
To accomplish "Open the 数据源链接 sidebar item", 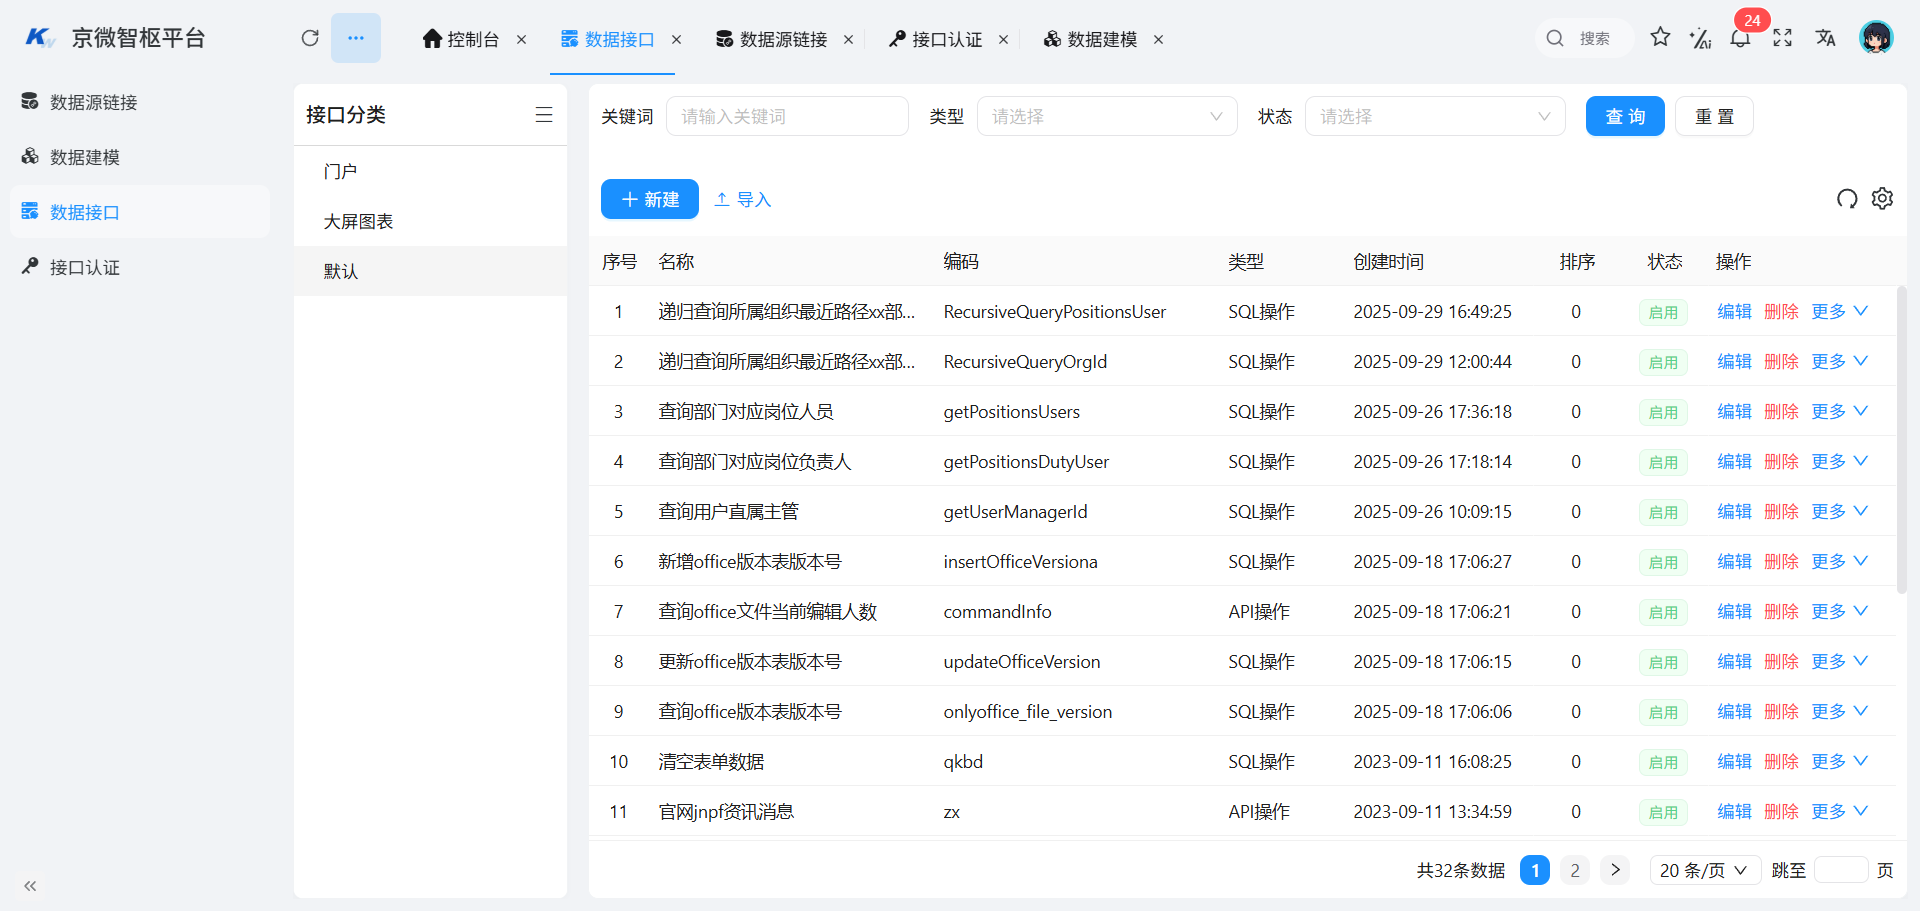I will tap(93, 101).
